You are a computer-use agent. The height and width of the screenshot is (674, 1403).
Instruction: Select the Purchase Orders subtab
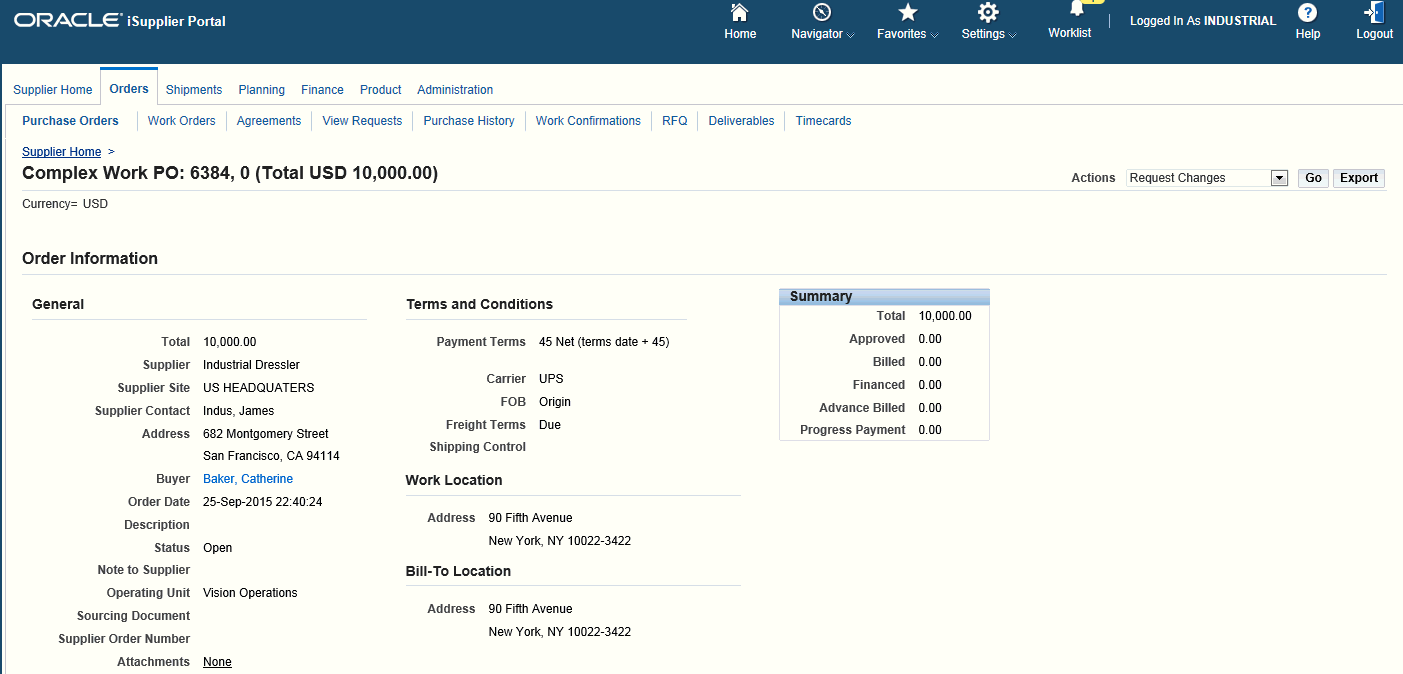click(70, 121)
